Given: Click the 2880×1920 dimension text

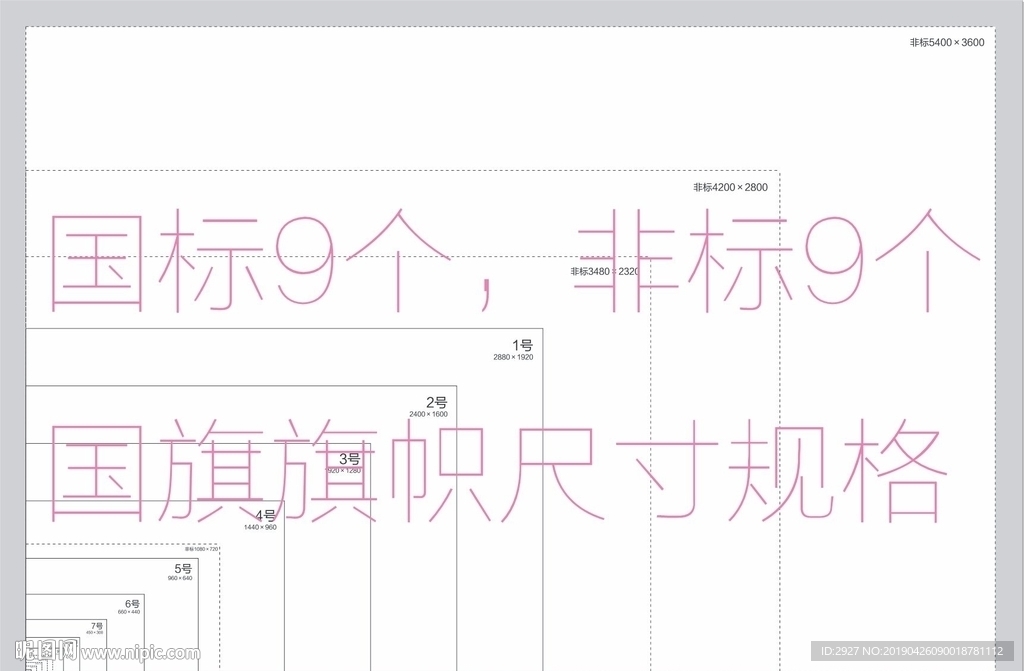Looking at the screenshot, I should (x=513, y=357).
